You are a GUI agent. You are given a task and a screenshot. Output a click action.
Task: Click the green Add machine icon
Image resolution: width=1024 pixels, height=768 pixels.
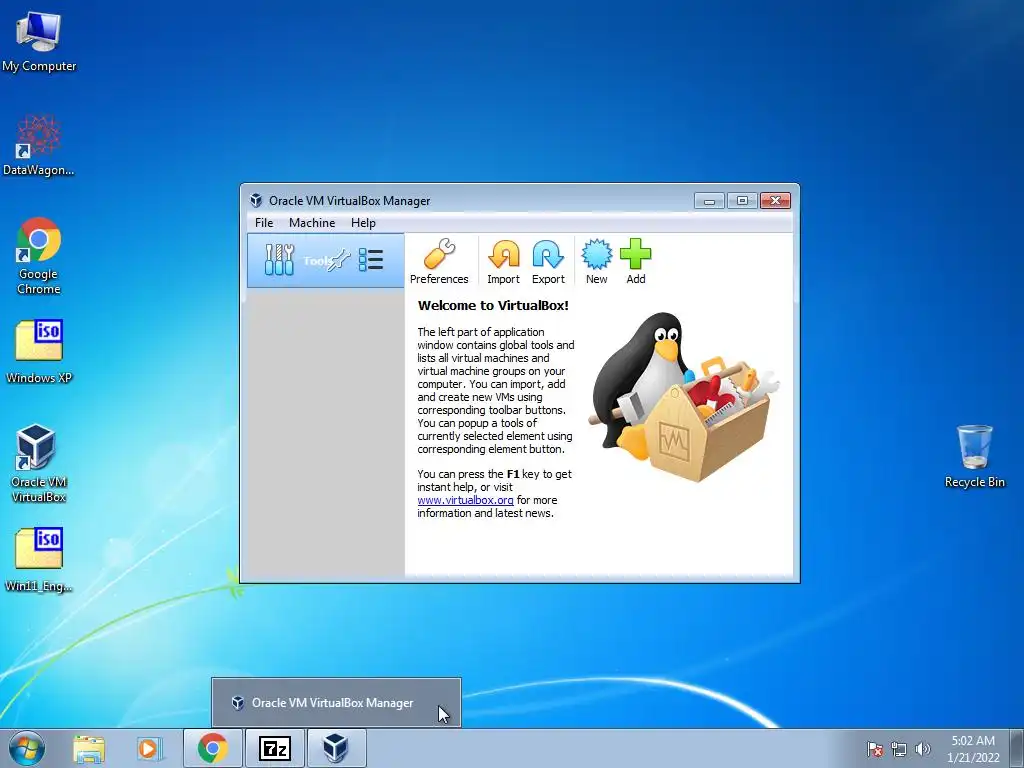click(635, 261)
